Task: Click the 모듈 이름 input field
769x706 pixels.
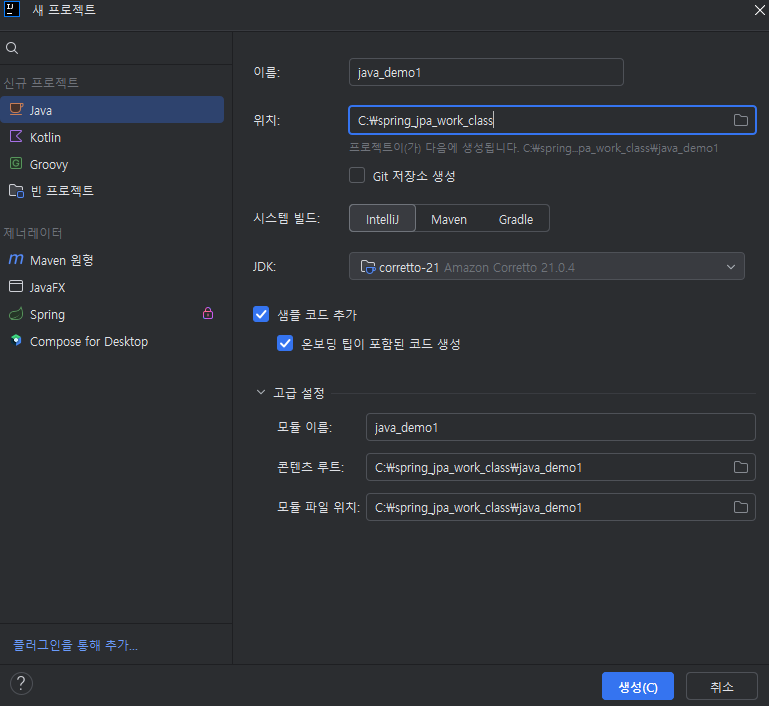Action: [561, 427]
